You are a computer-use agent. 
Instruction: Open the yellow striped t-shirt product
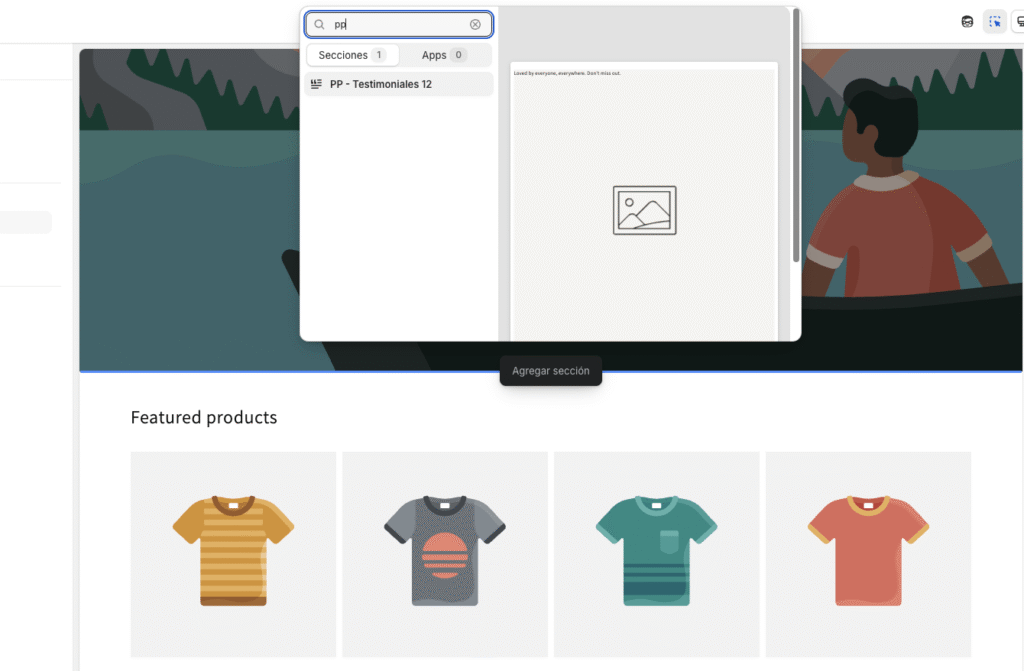click(x=233, y=550)
